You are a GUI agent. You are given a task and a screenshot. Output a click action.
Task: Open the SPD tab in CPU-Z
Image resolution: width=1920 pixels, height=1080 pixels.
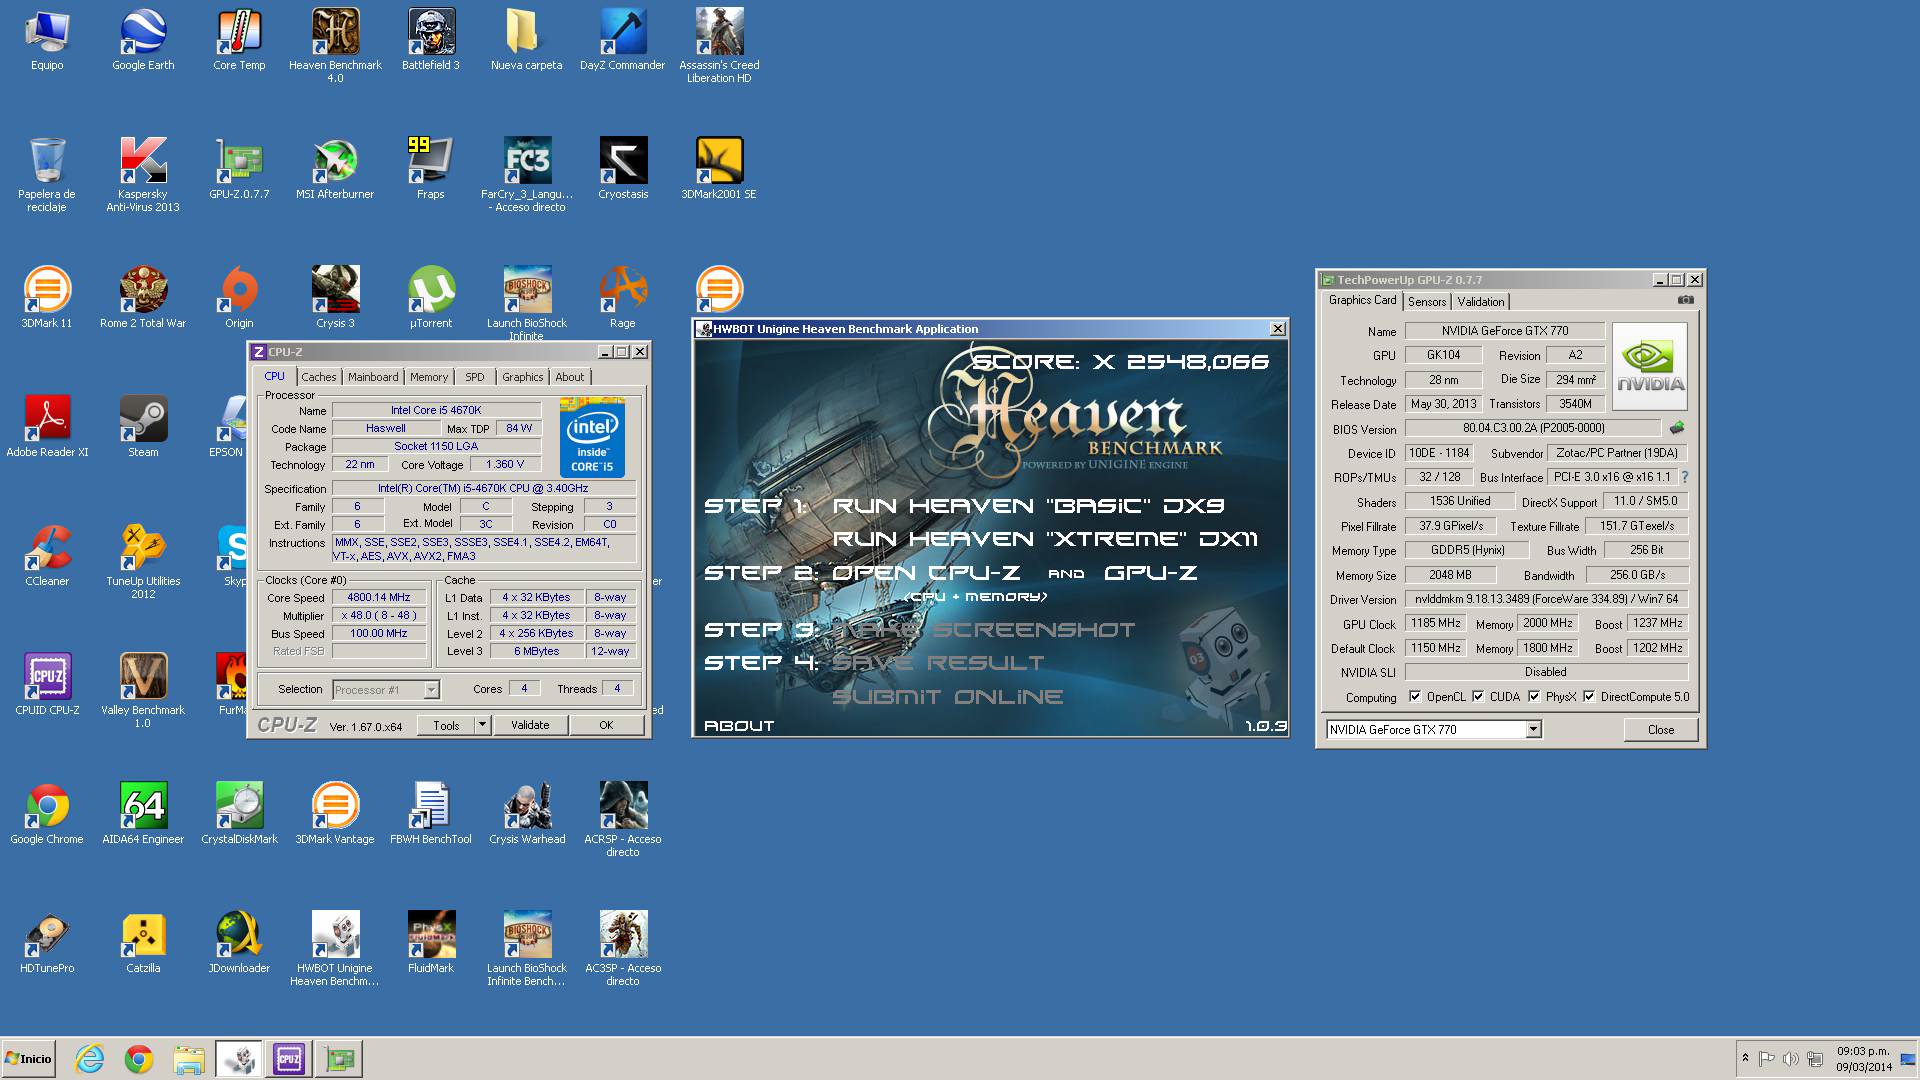(475, 377)
